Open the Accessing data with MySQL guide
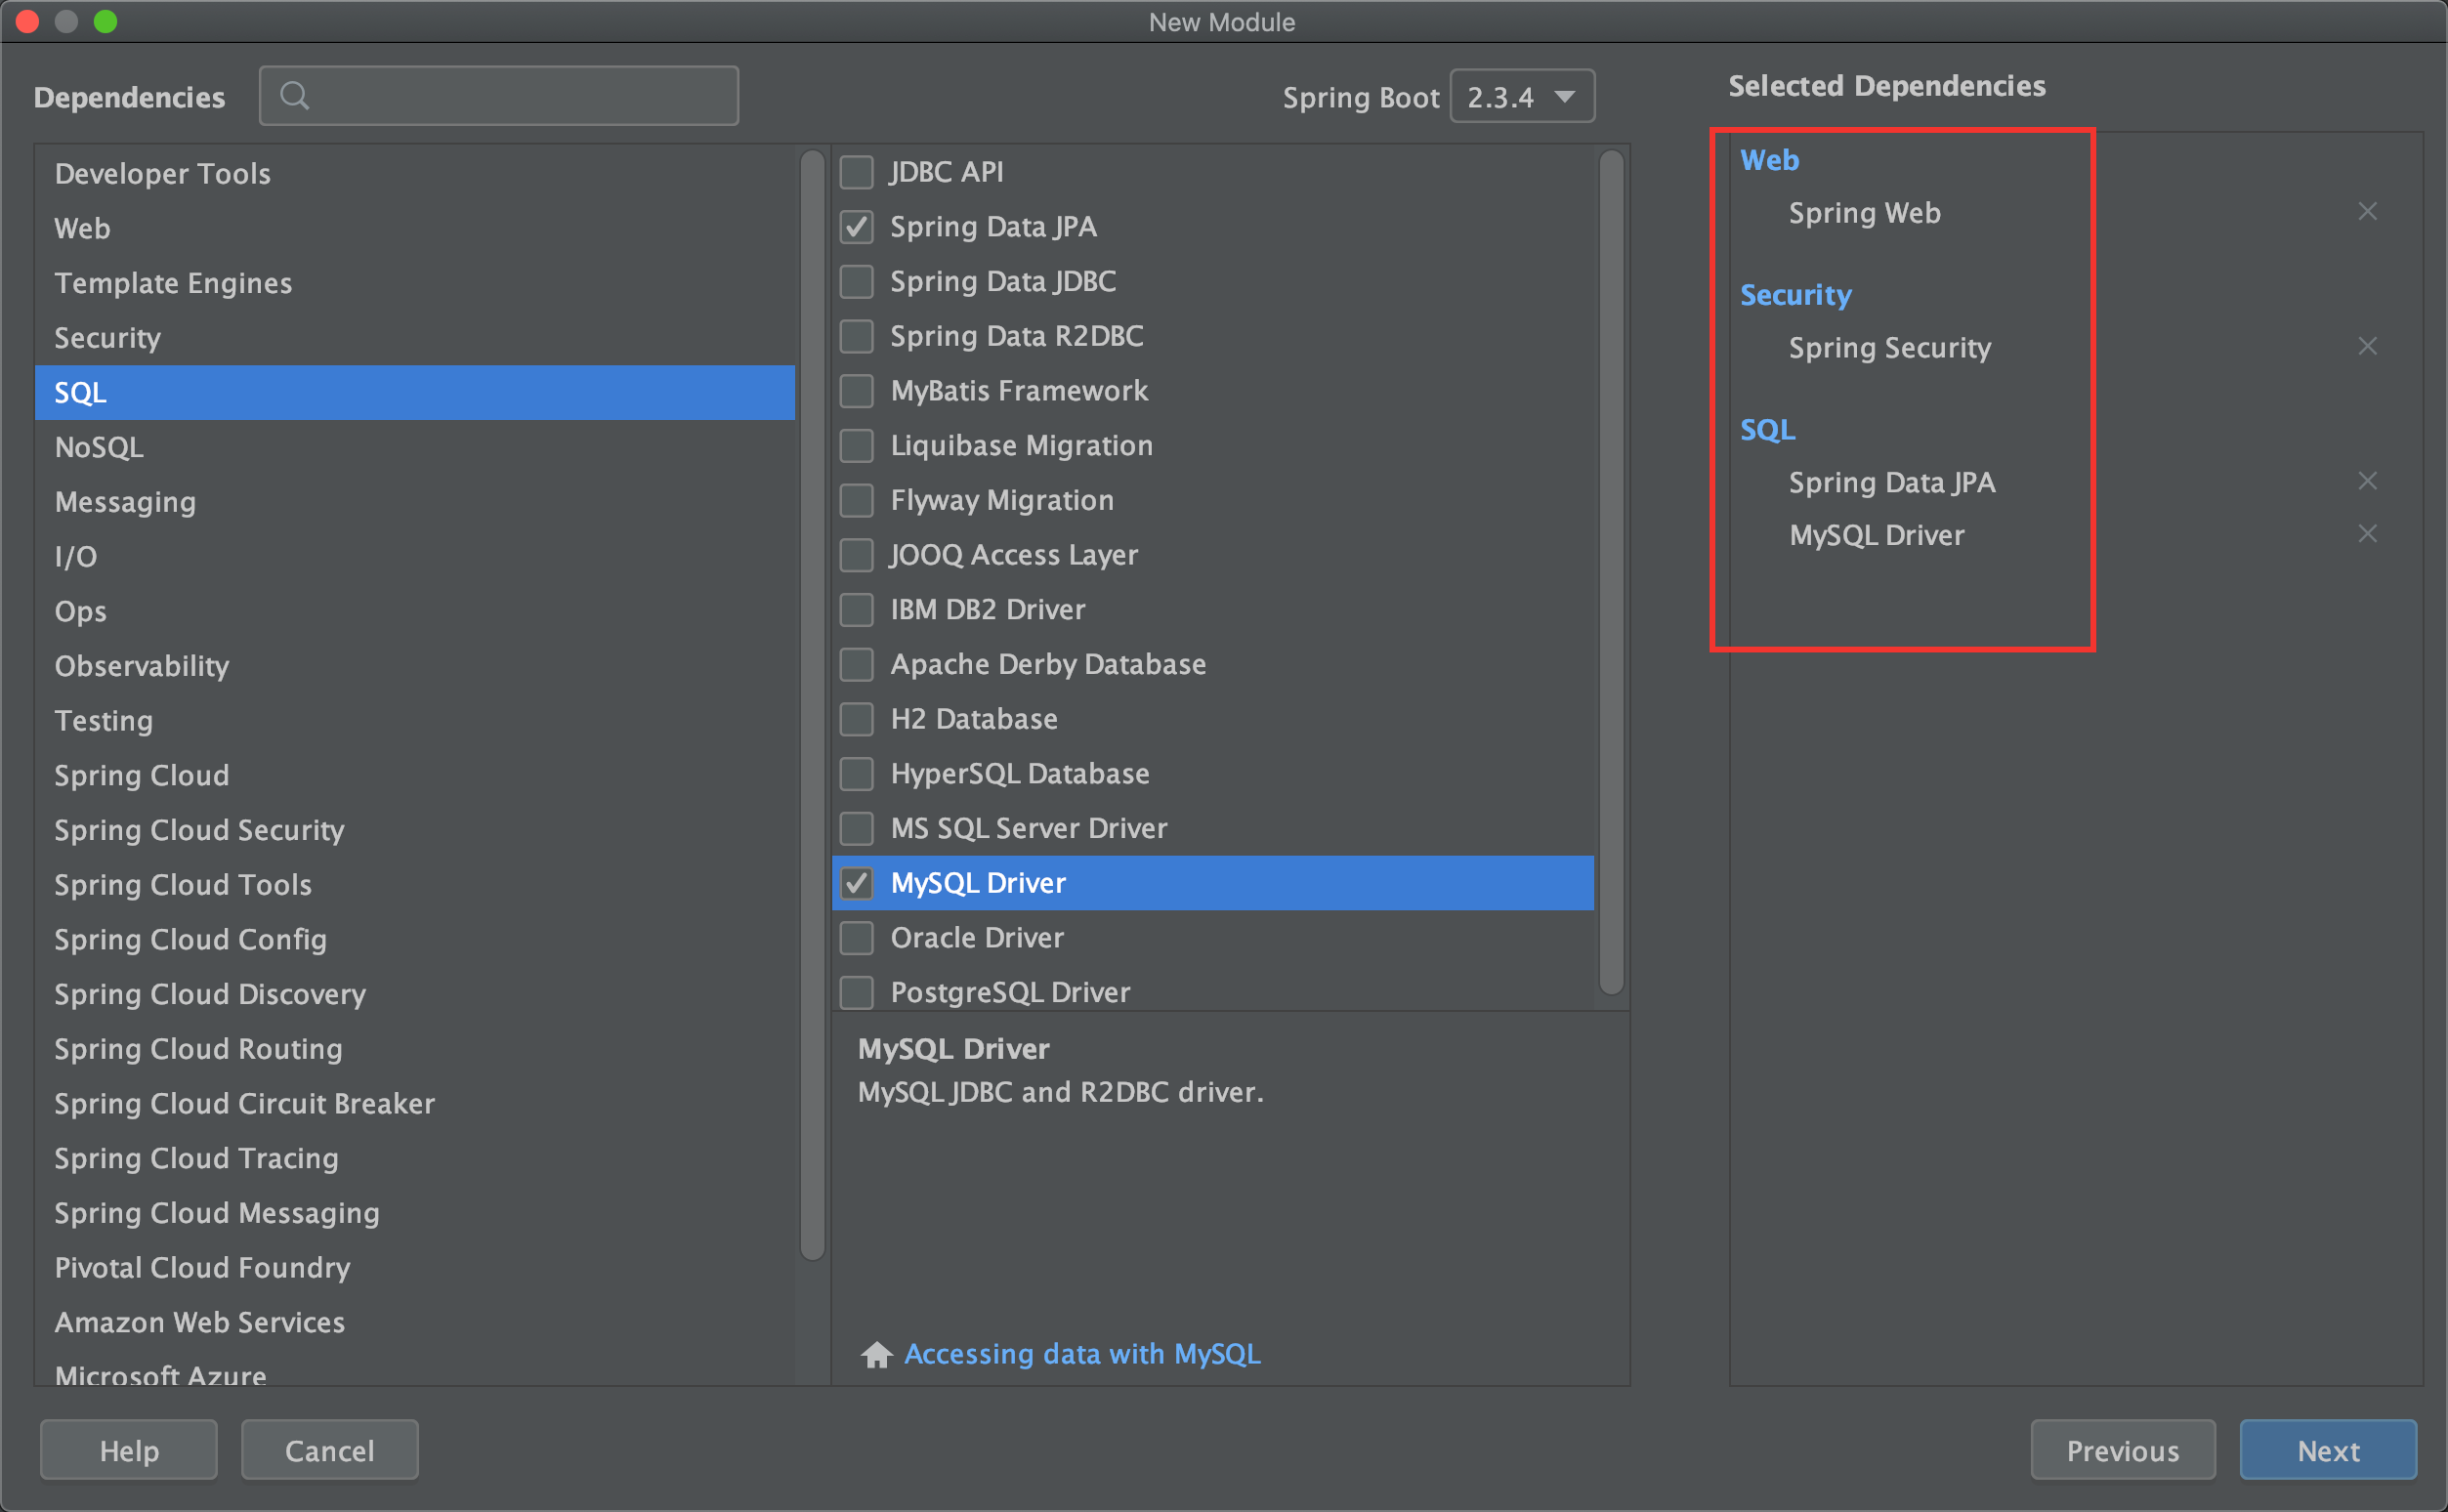This screenshot has height=1512, width=2448. [x=1082, y=1354]
